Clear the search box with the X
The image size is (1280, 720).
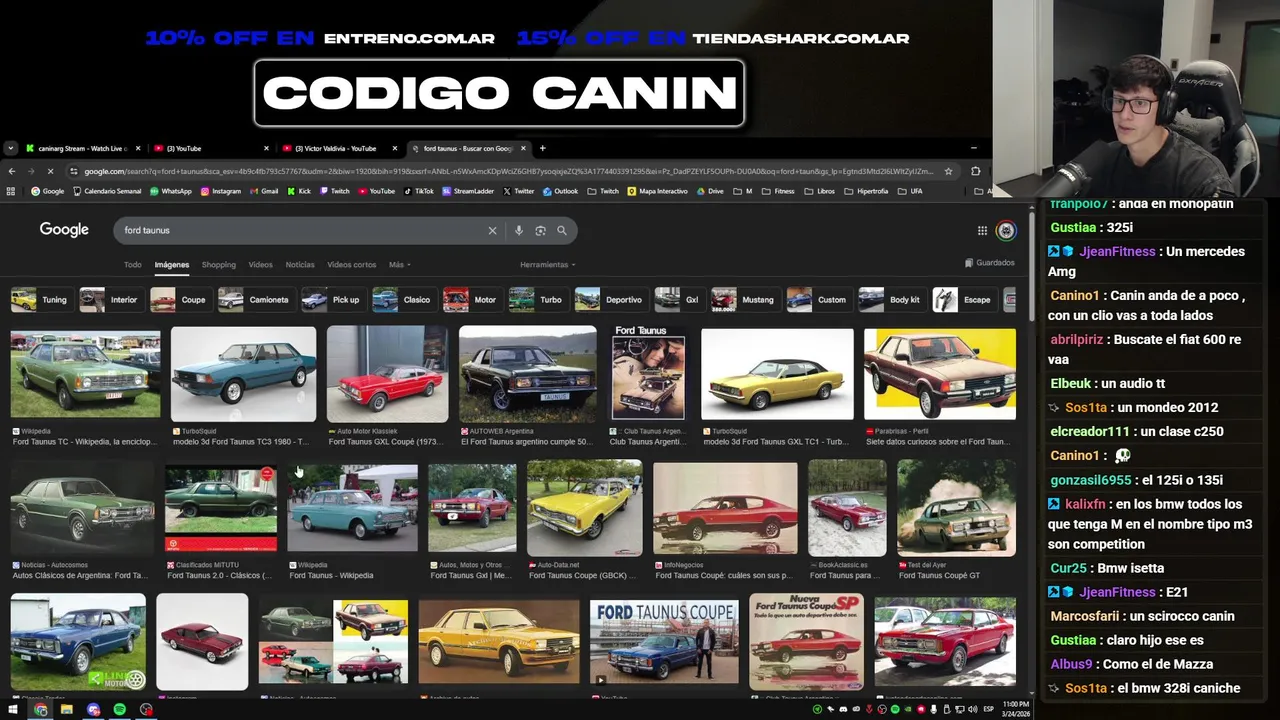tap(492, 230)
